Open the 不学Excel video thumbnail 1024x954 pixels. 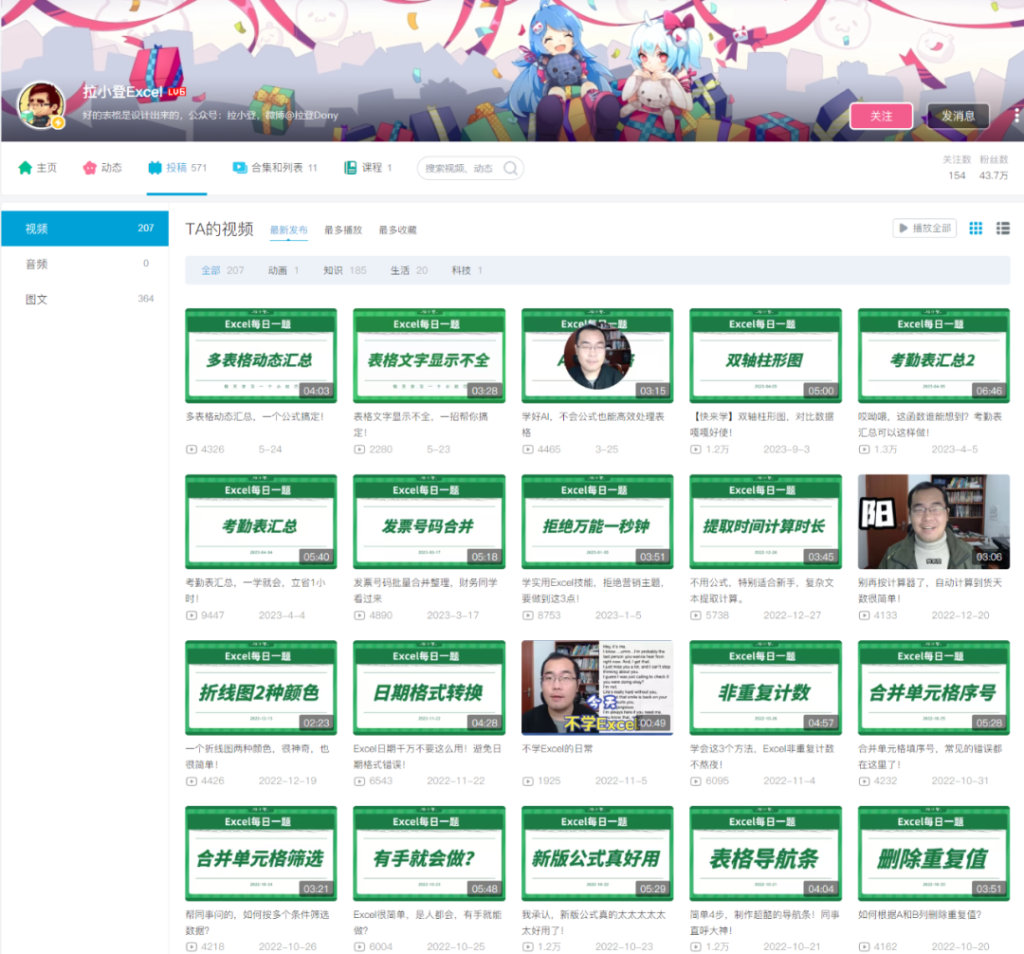click(598, 688)
